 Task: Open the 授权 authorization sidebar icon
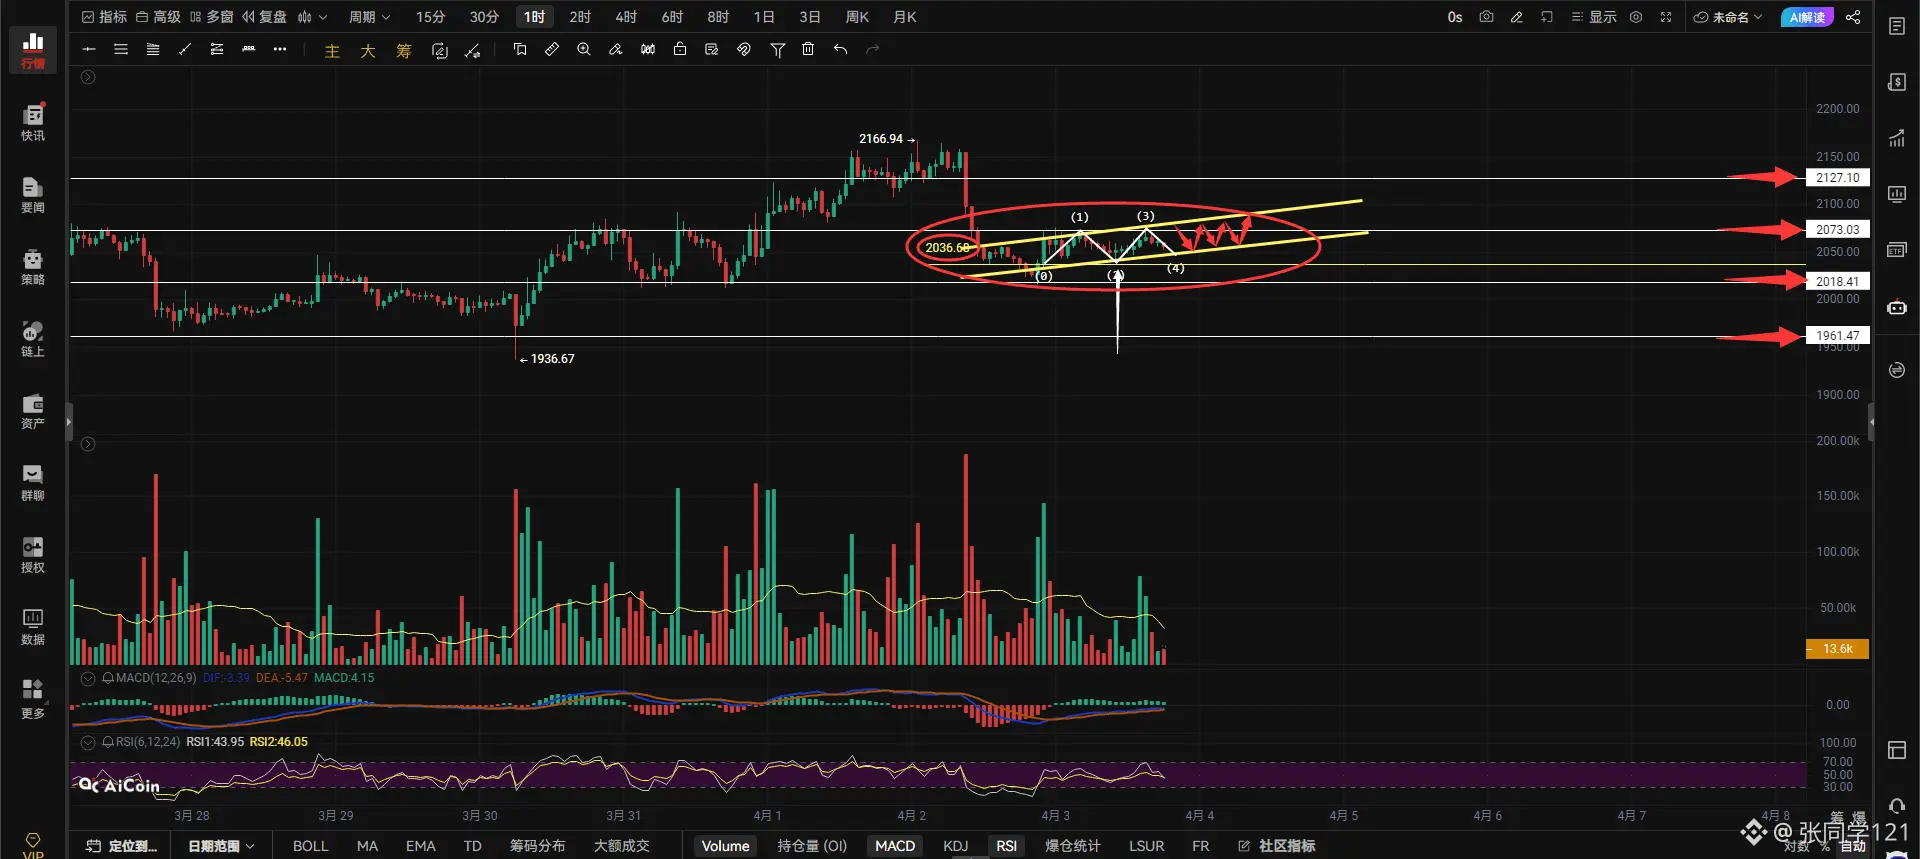click(33, 554)
